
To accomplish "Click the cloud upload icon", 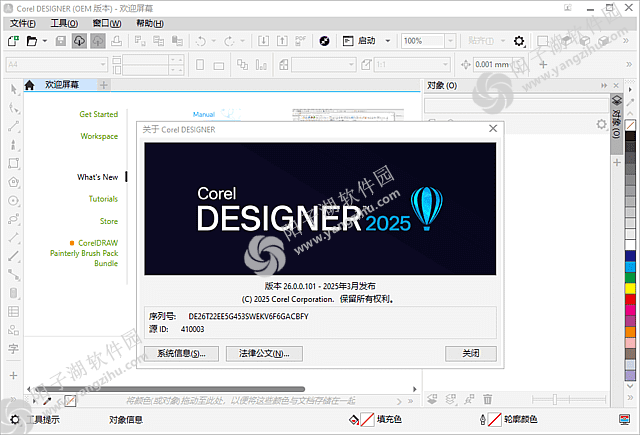I will [98, 41].
